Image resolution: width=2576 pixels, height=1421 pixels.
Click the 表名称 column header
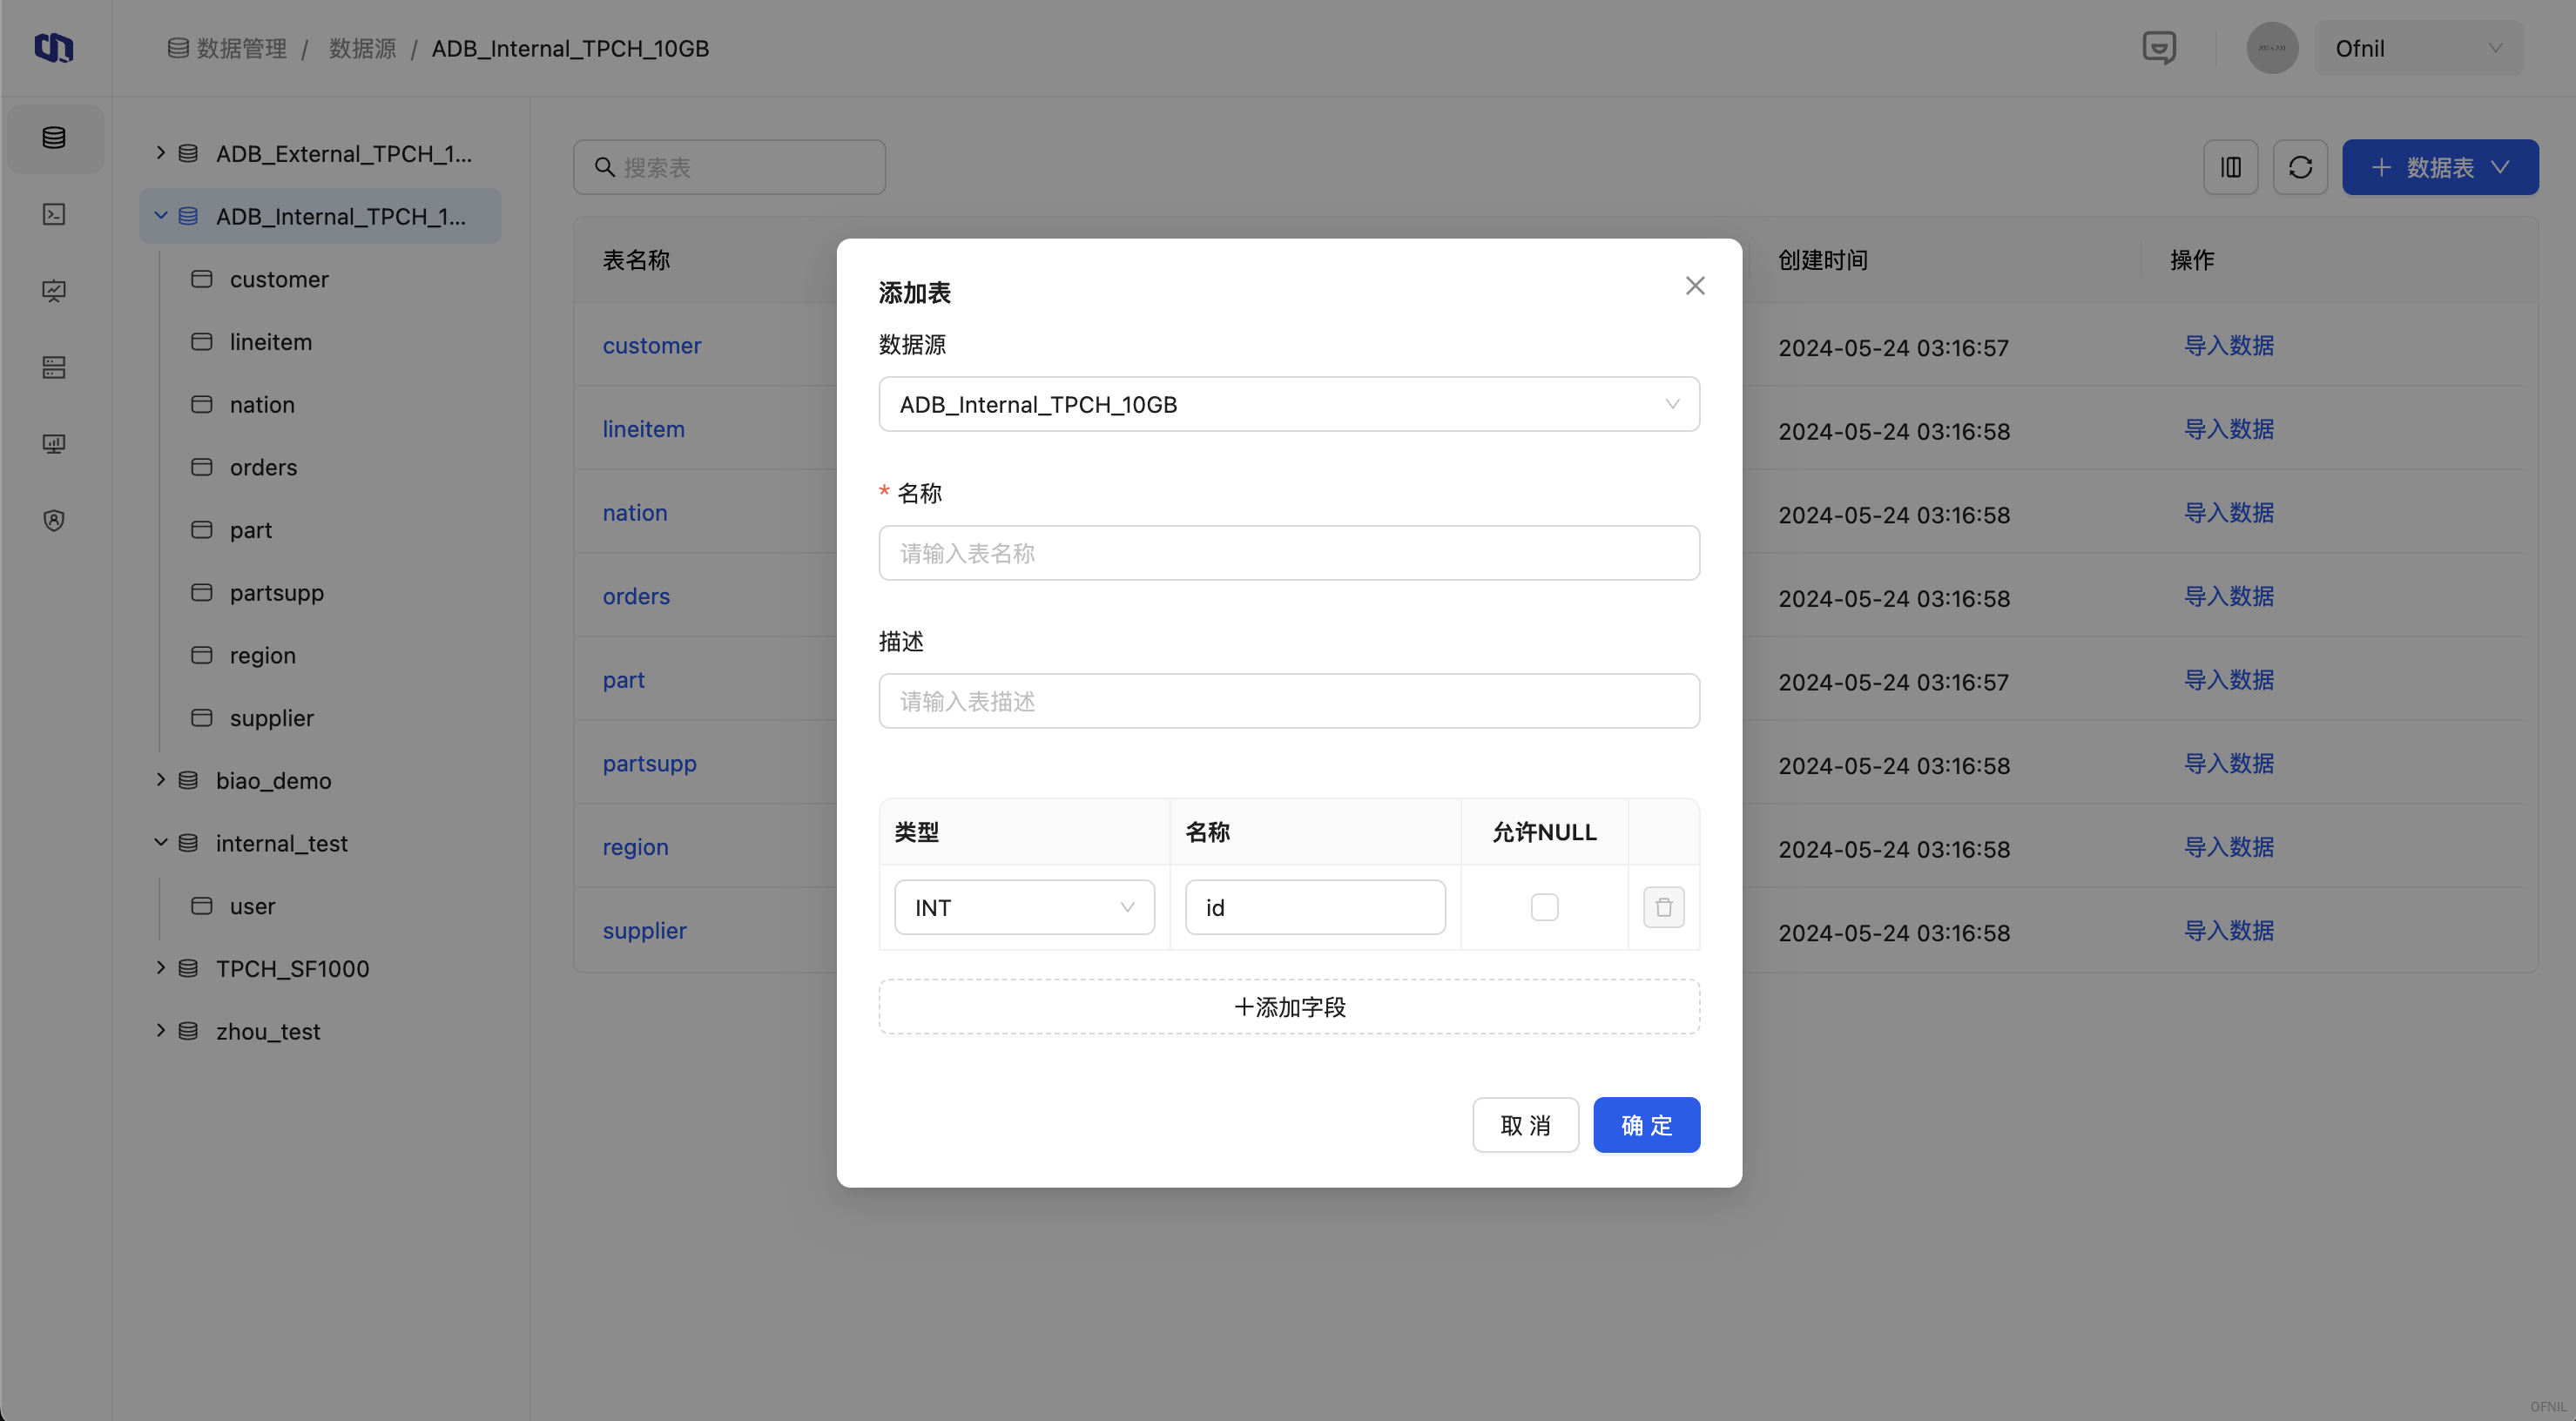[636, 260]
